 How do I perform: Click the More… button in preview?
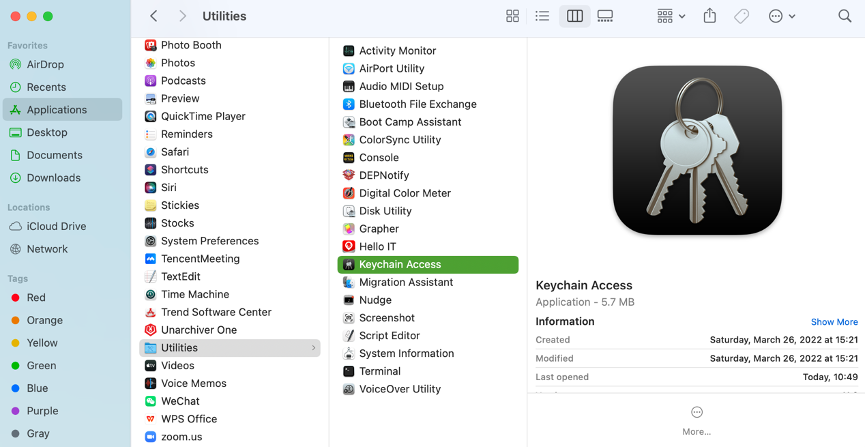697,419
